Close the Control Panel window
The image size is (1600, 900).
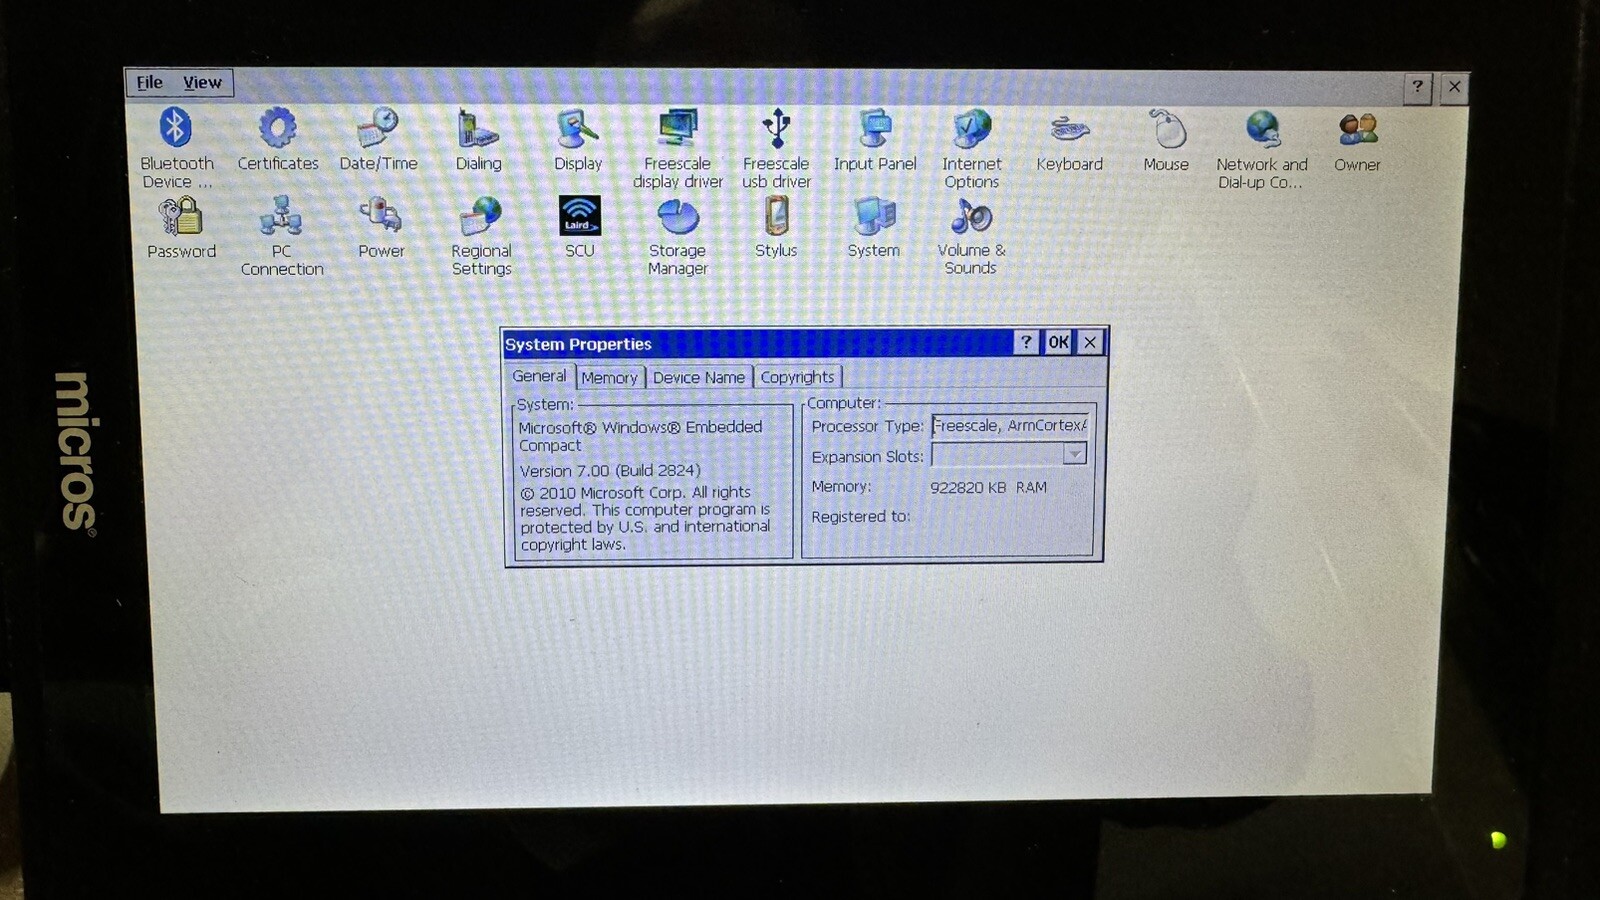click(1454, 87)
